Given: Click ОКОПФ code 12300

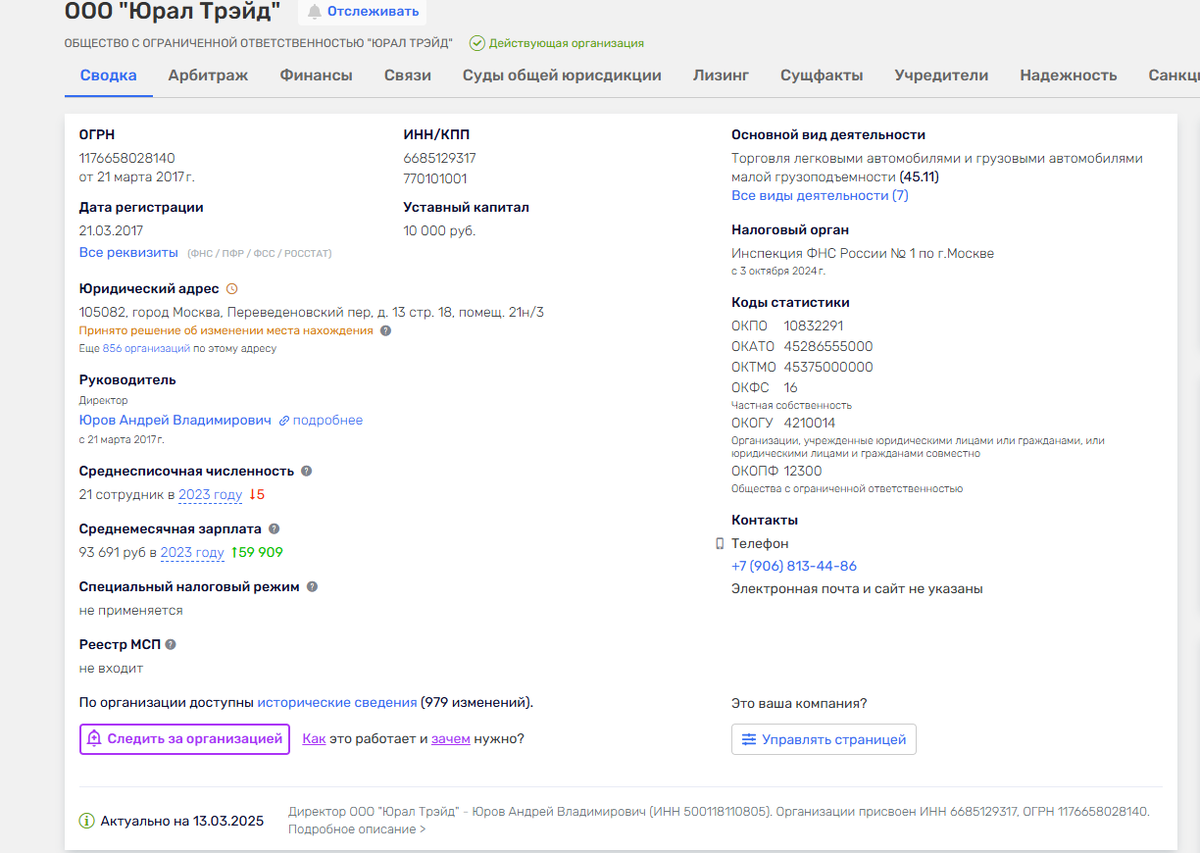Looking at the screenshot, I should pos(803,471).
